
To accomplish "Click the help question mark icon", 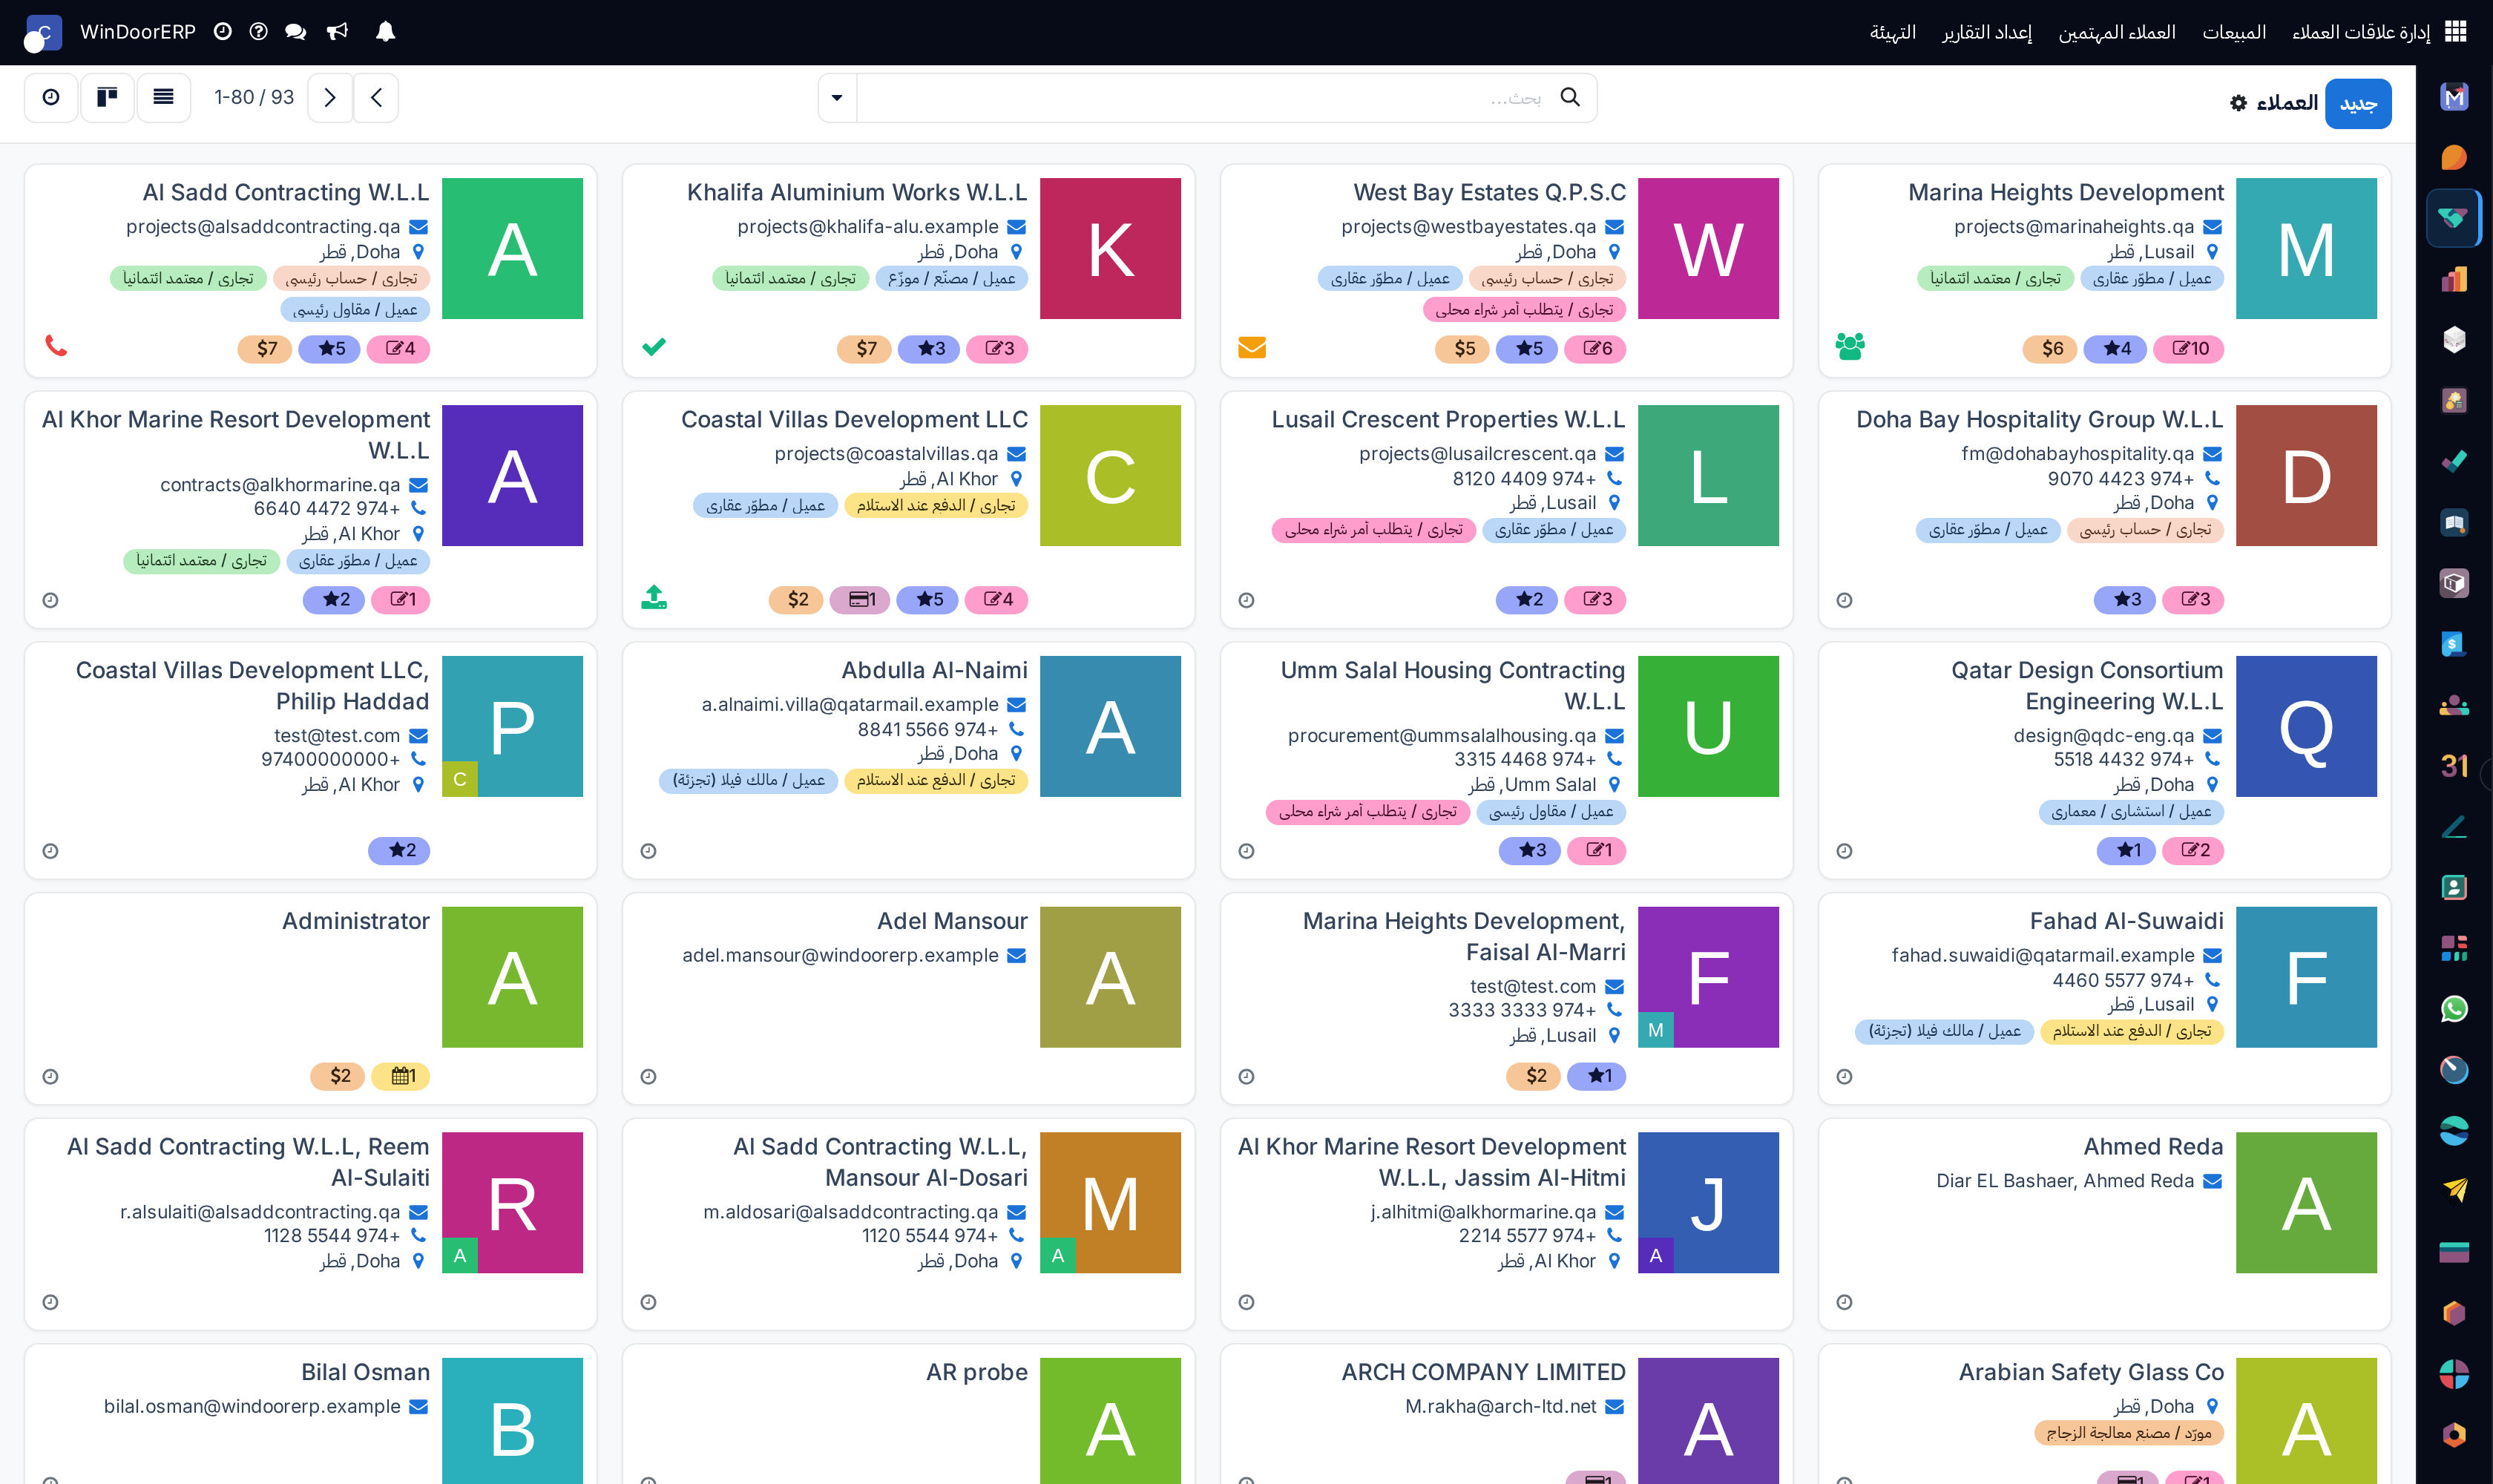I will coord(259,32).
